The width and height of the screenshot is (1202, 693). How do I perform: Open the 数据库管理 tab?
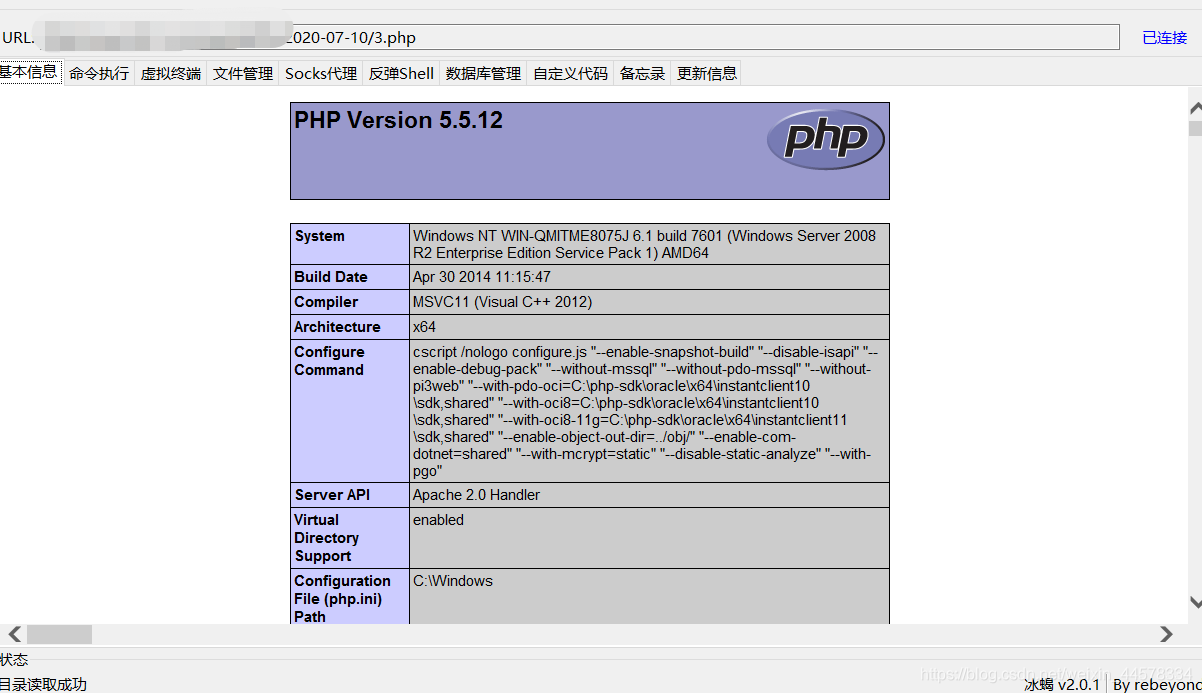click(483, 73)
